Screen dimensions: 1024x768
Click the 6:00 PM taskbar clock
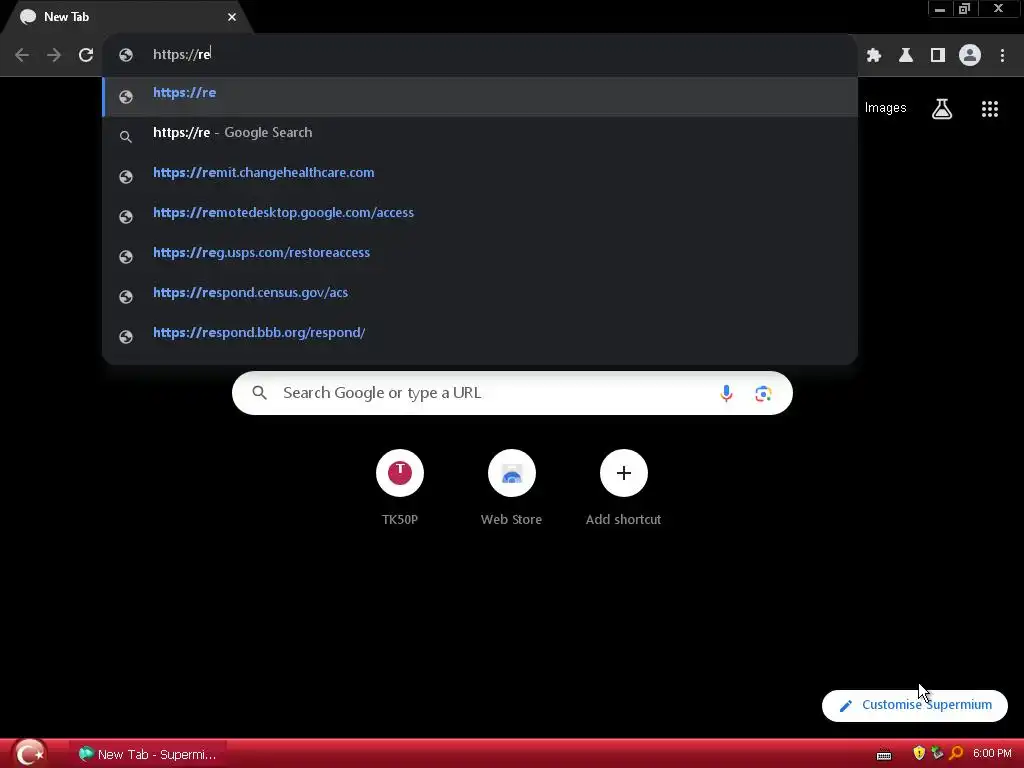992,754
